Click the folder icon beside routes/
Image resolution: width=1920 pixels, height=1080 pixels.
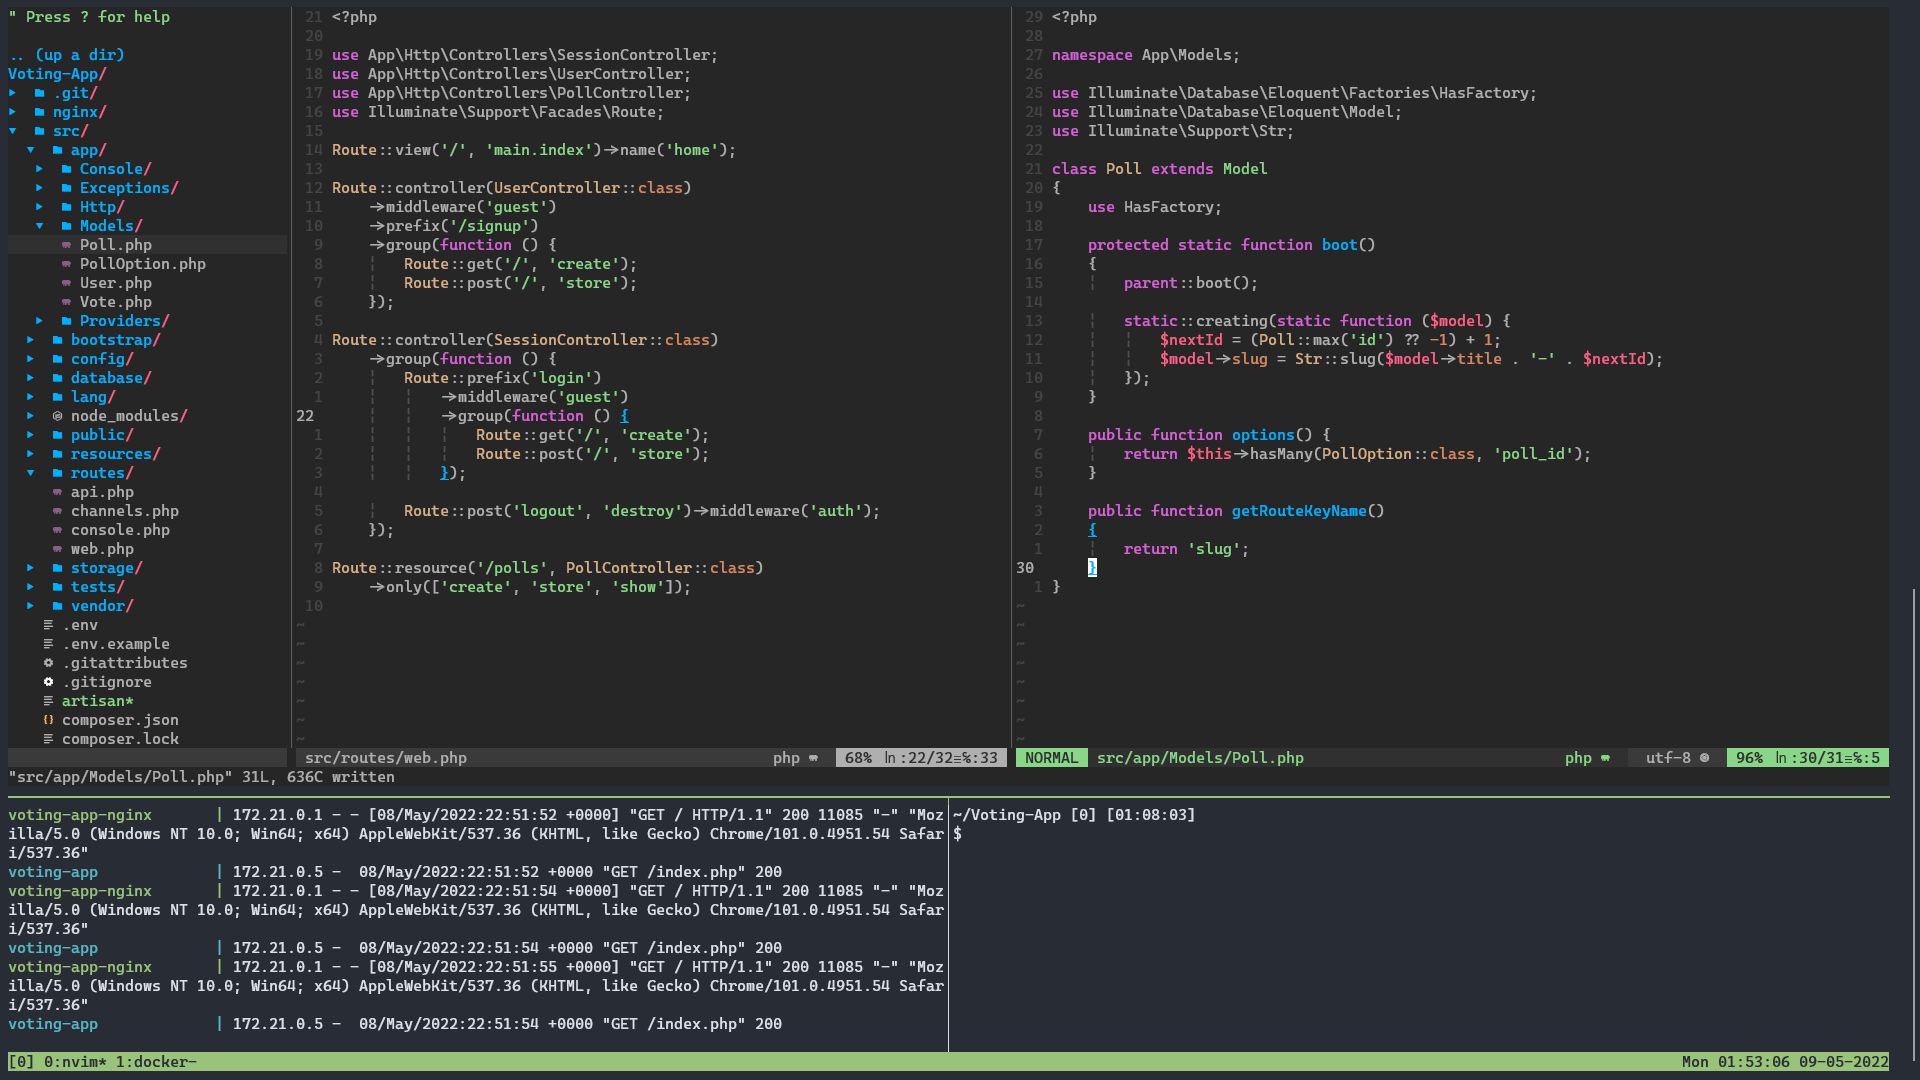coord(57,473)
